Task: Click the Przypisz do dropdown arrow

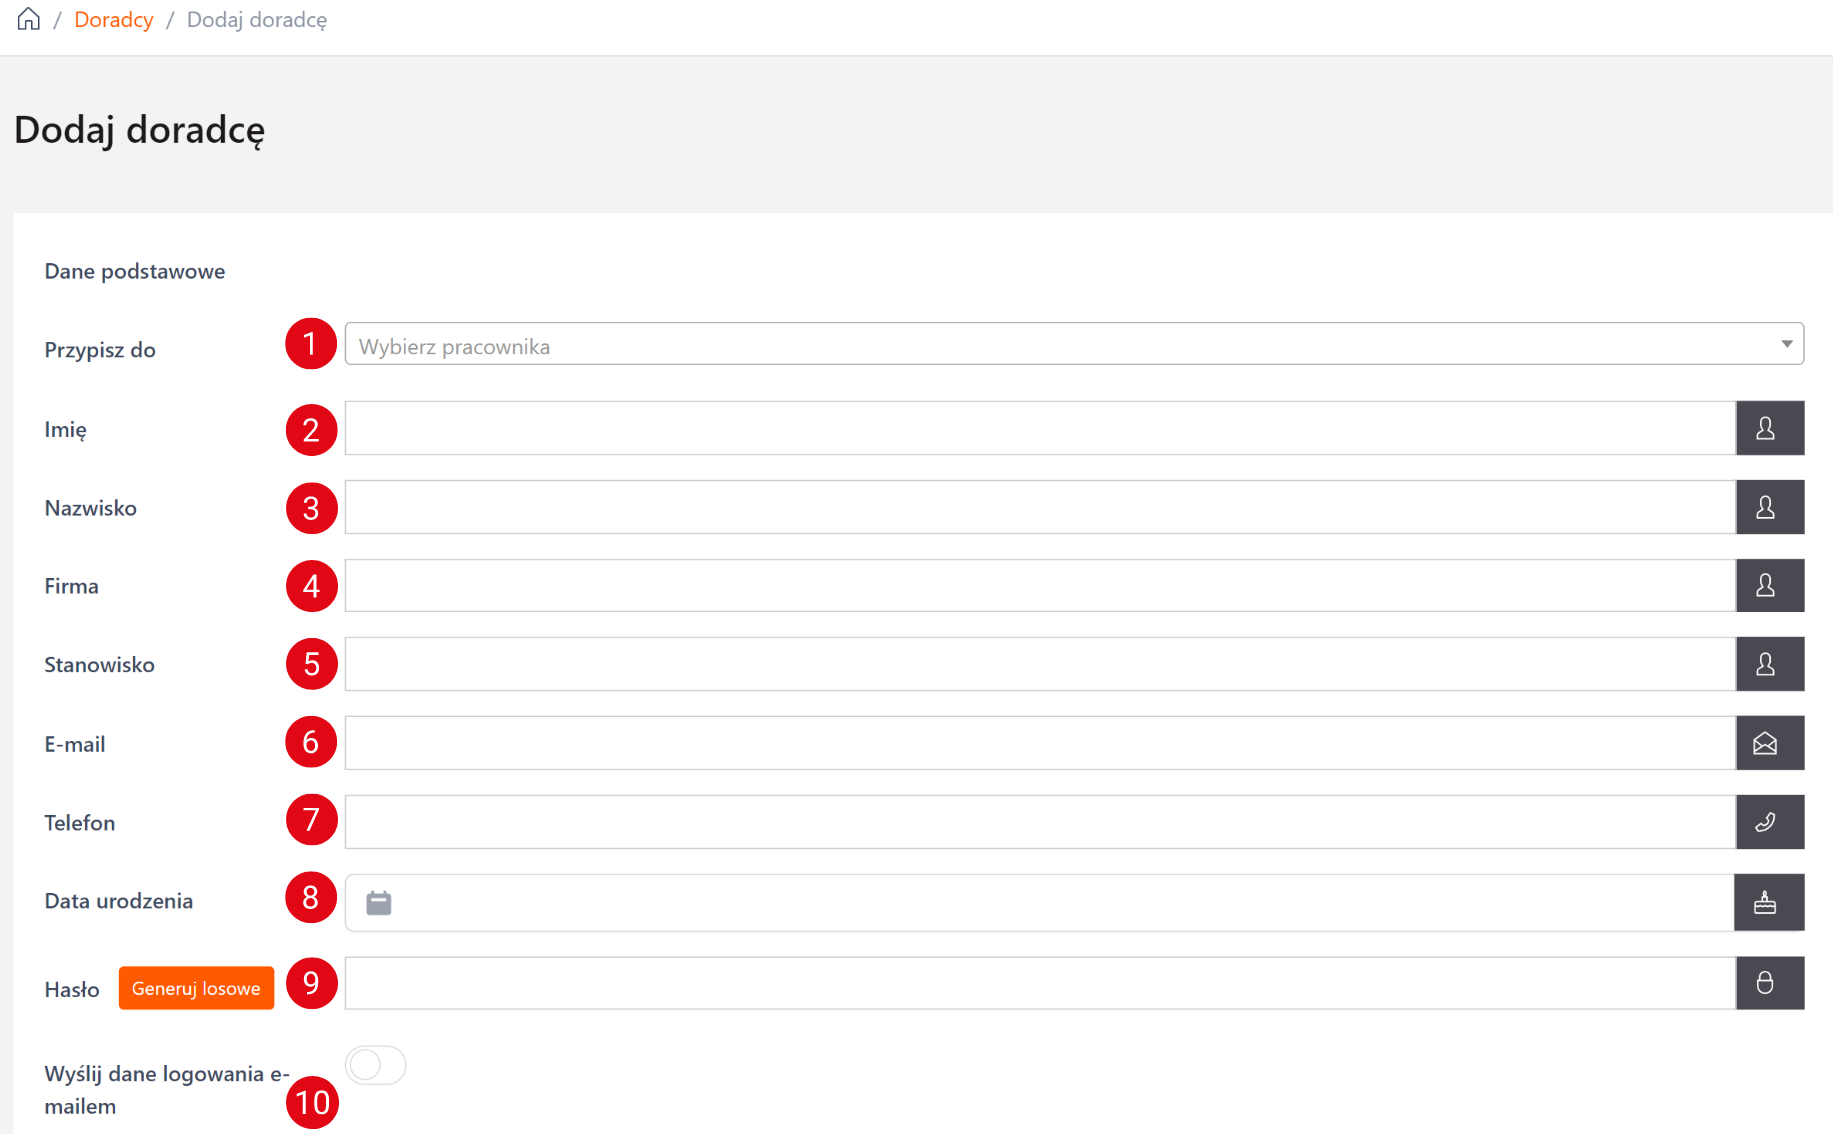Action: pos(1786,345)
